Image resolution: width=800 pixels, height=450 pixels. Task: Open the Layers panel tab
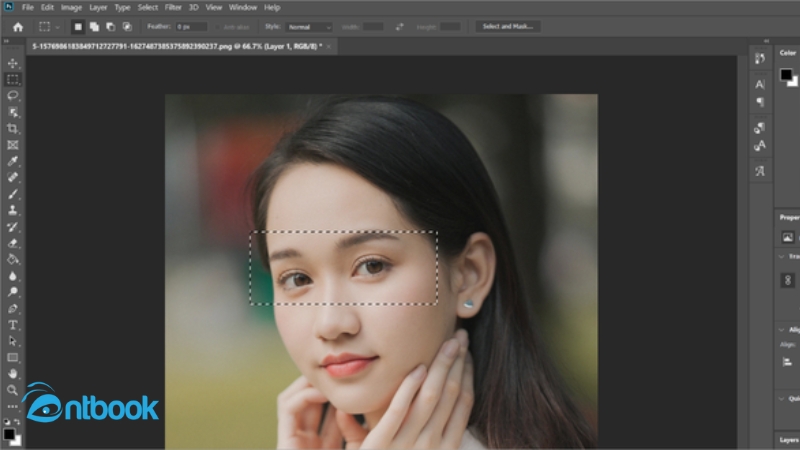coord(789,440)
